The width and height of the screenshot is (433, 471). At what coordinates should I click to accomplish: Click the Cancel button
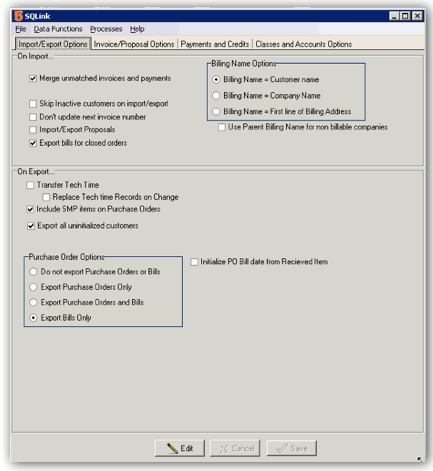tap(235, 448)
